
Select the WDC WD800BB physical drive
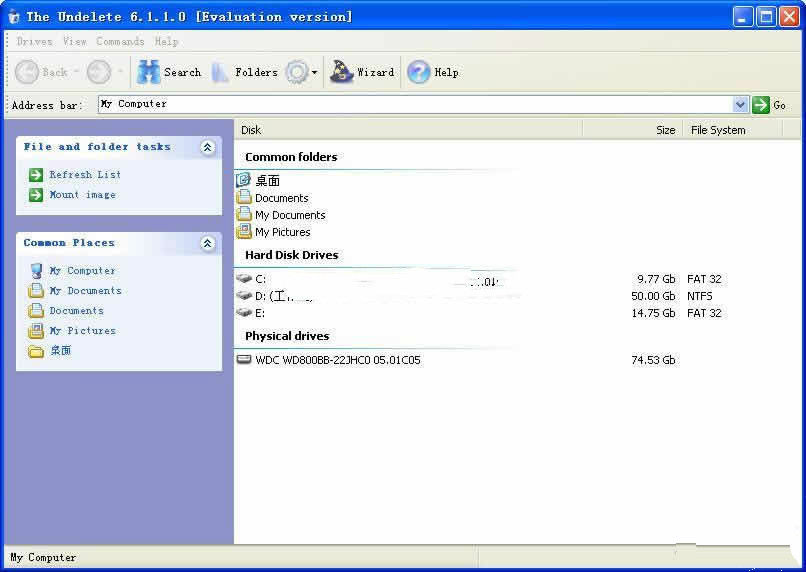(337, 360)
